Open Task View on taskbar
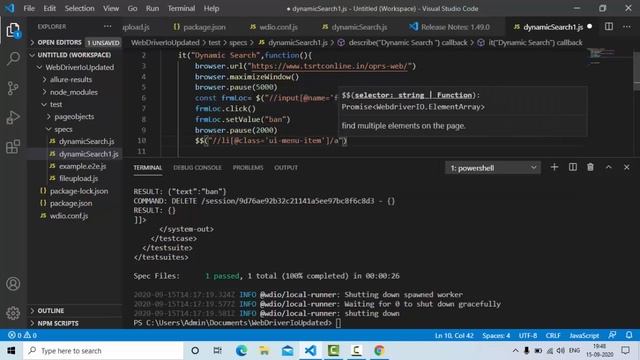640x360 pixels. coord(218,351)
